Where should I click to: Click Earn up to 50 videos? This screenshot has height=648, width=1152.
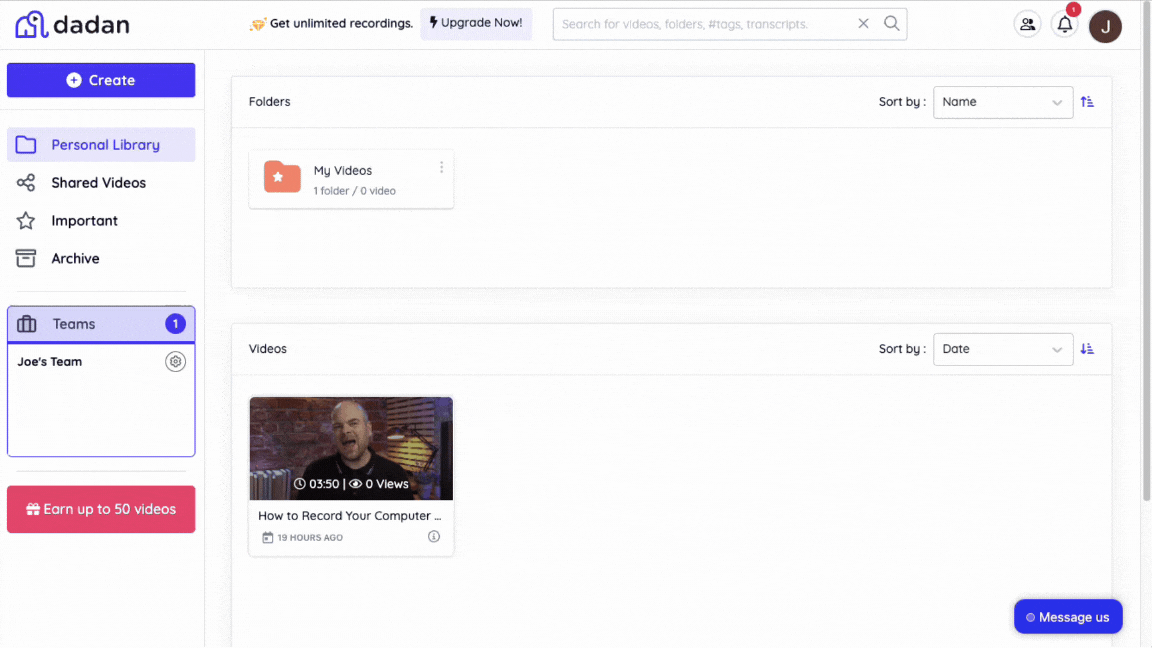[101, 509]
